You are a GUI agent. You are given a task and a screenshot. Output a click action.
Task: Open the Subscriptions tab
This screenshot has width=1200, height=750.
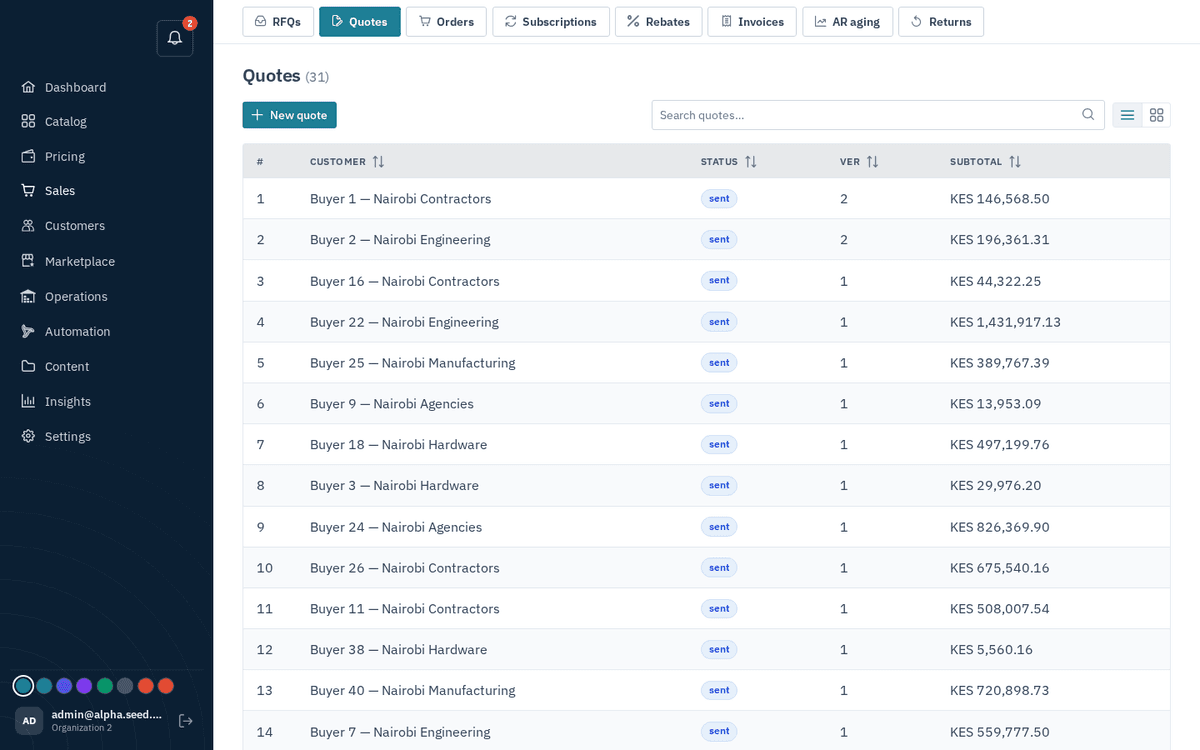(551, 22)
